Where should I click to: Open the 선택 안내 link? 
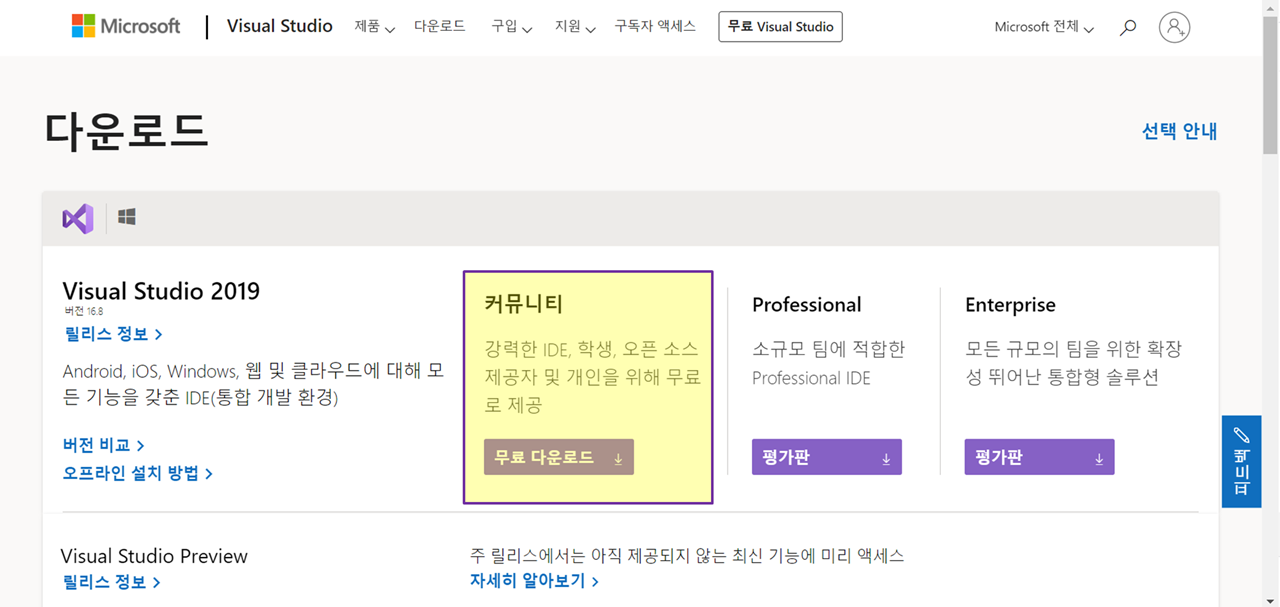(x=1179, y=131)
